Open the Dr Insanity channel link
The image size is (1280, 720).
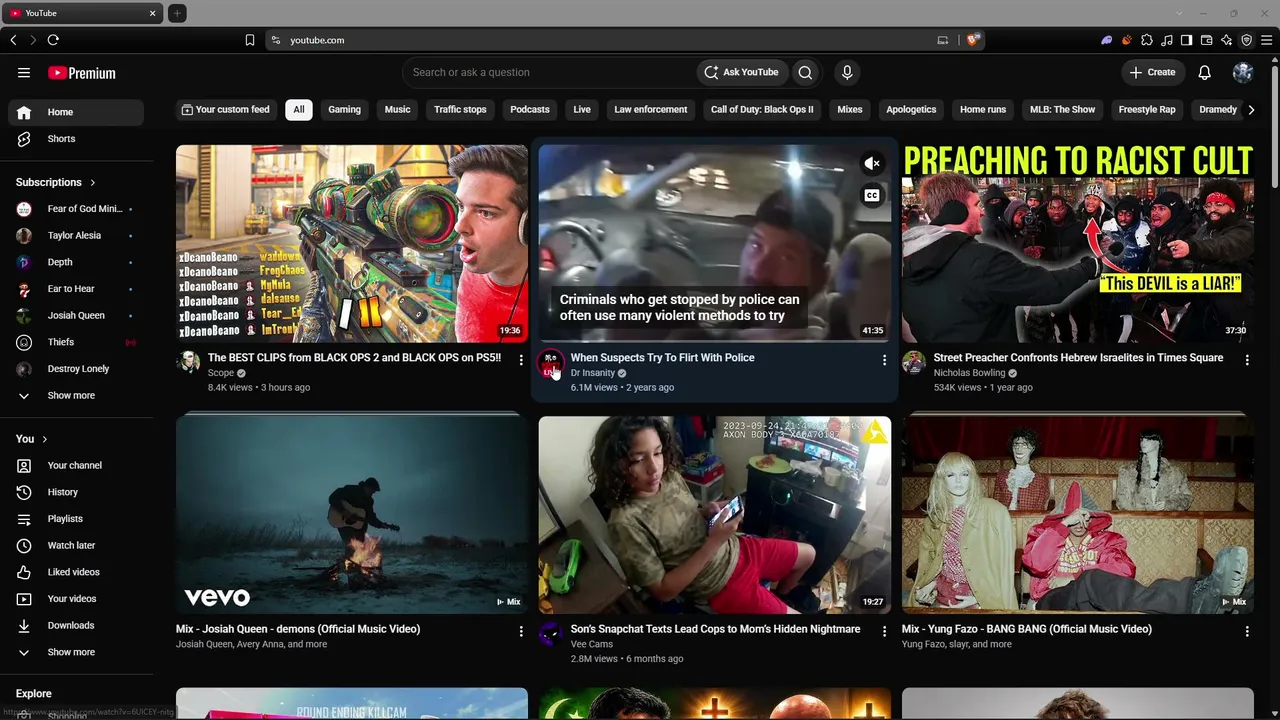pos(593,373)
